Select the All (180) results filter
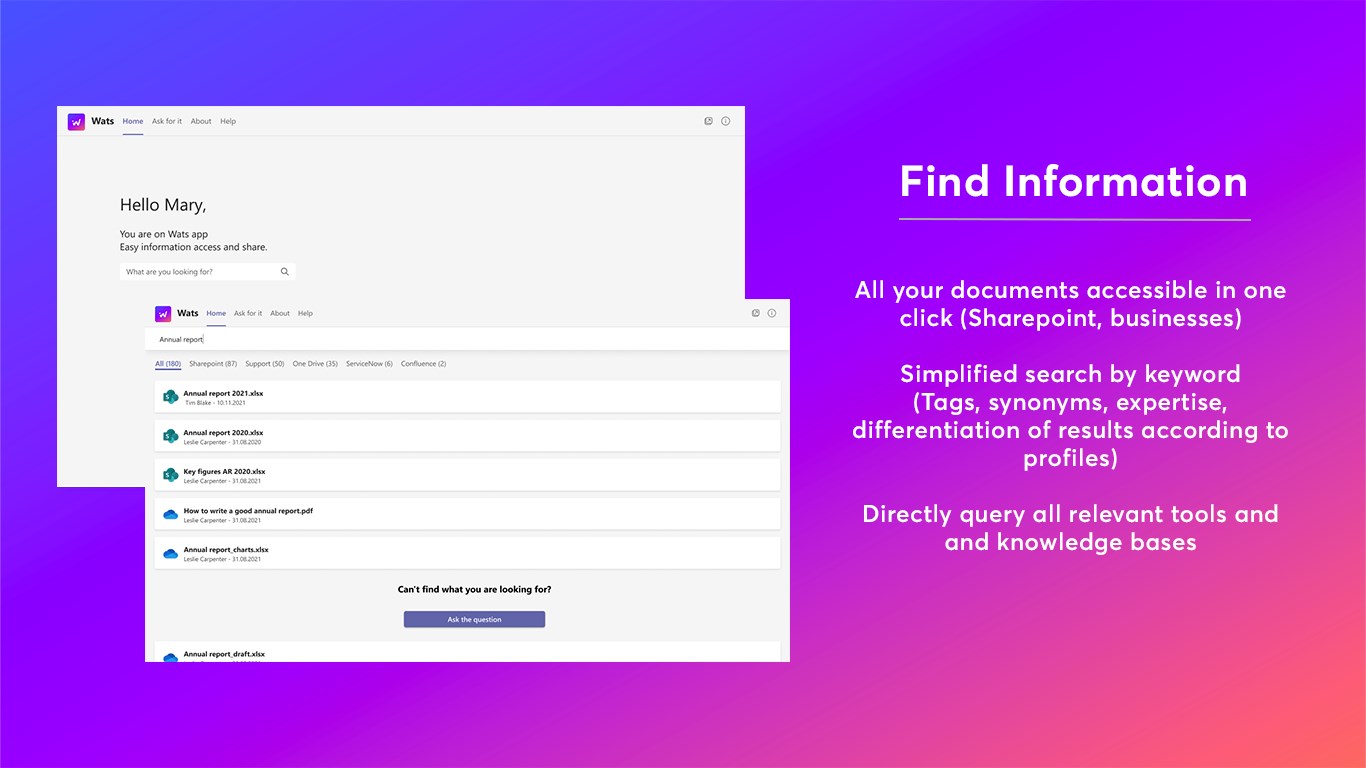Image resolution: width=1366 pixels, height=768 pixels. 168,364
